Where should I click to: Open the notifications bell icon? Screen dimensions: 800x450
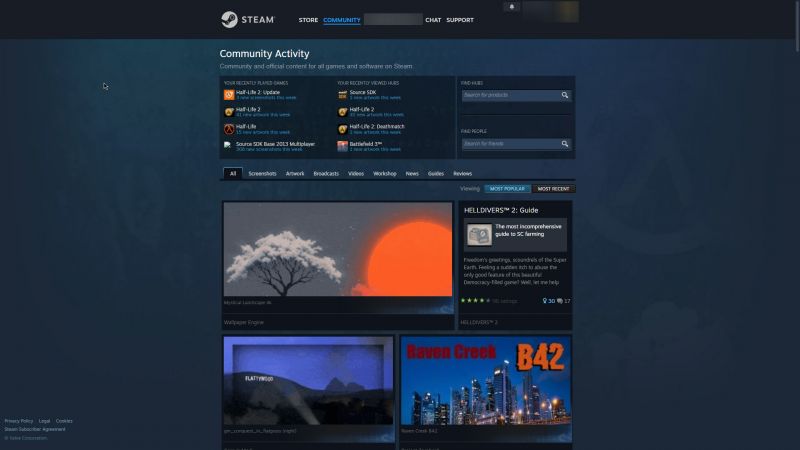[512, 7]
